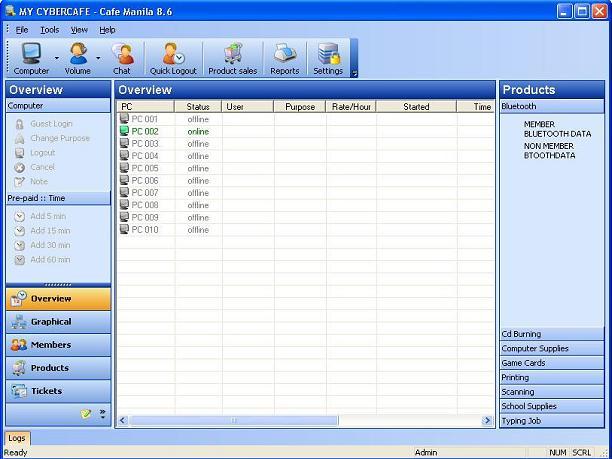Image resolution: width=612 pixels, height=459 pixels.
Task: Click the horizontal scrollbar left arrow
Action: [123, 420]
